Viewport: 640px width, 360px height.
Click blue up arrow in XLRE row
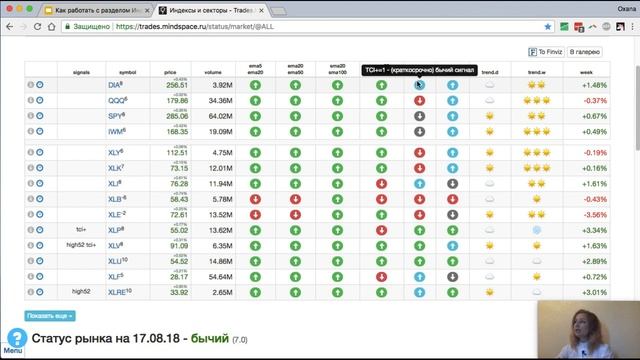420,292
